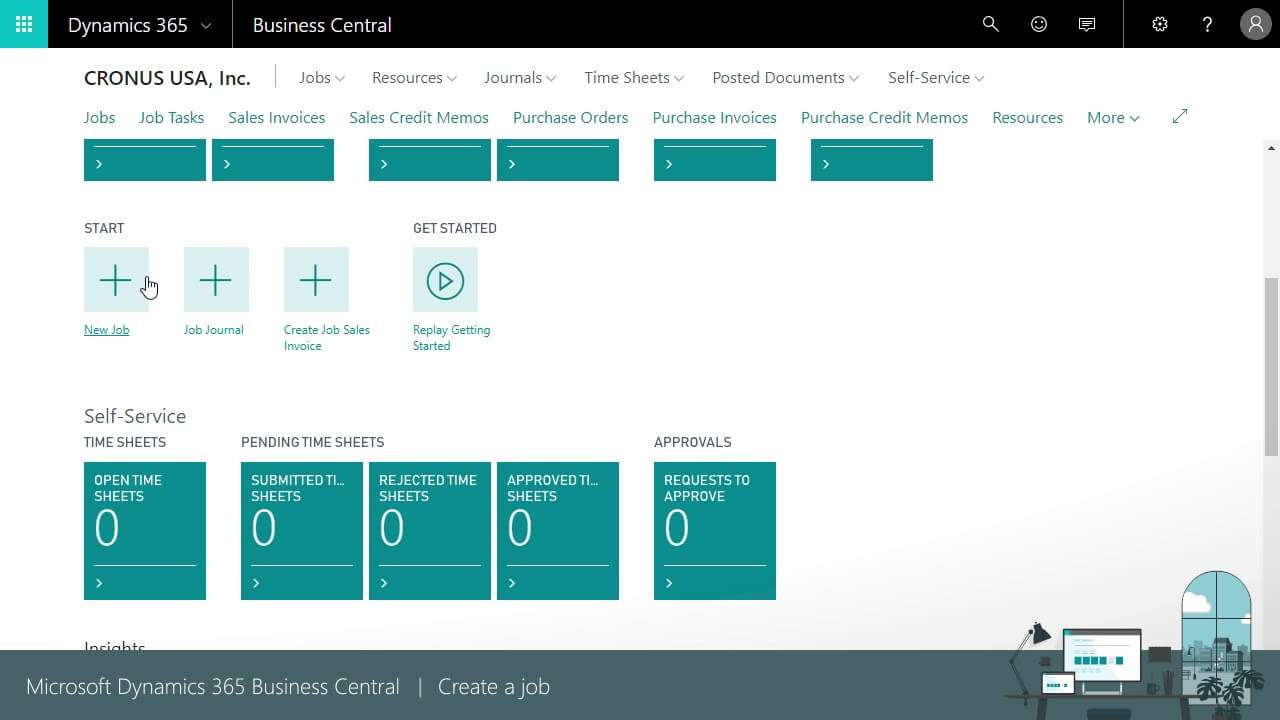Open the Posted Documents menu
This screenshot has width=1280, height=720.
[784, 77]
